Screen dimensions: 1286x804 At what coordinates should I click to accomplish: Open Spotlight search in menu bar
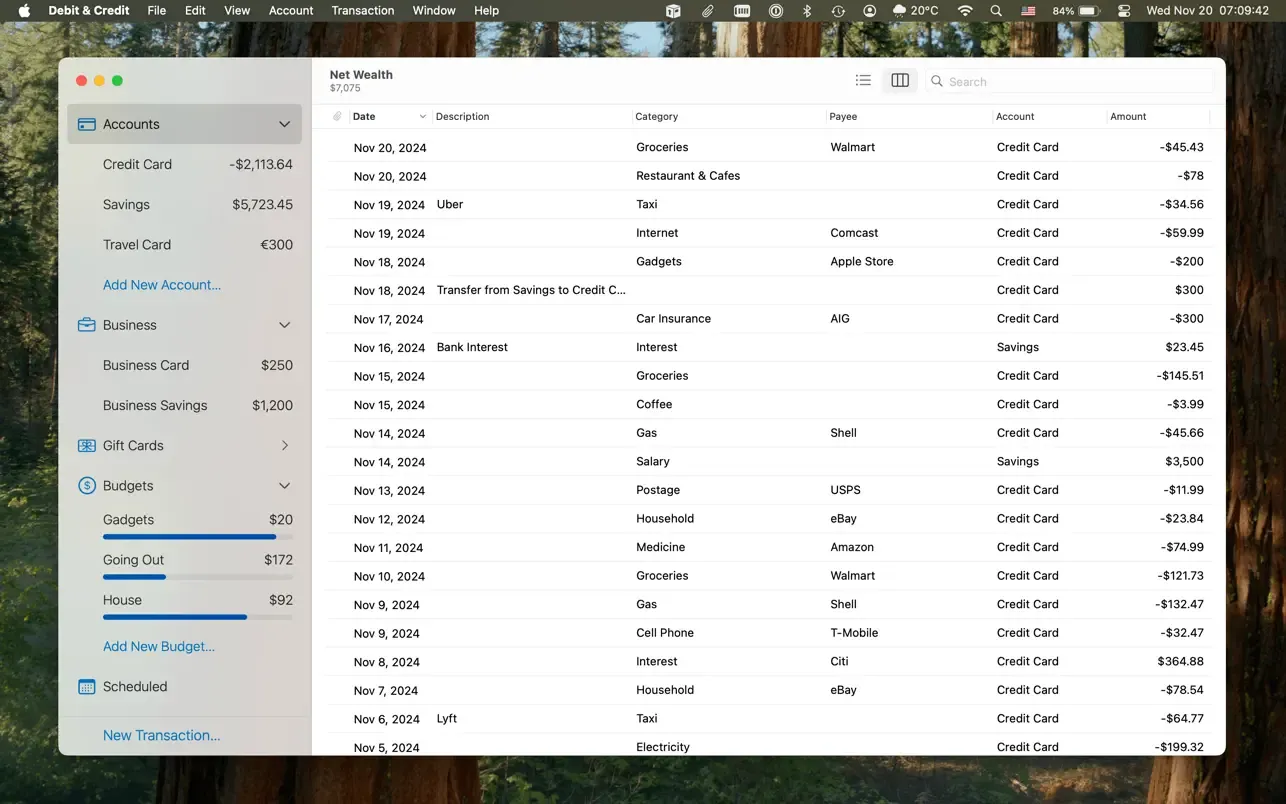click(996, 10)
